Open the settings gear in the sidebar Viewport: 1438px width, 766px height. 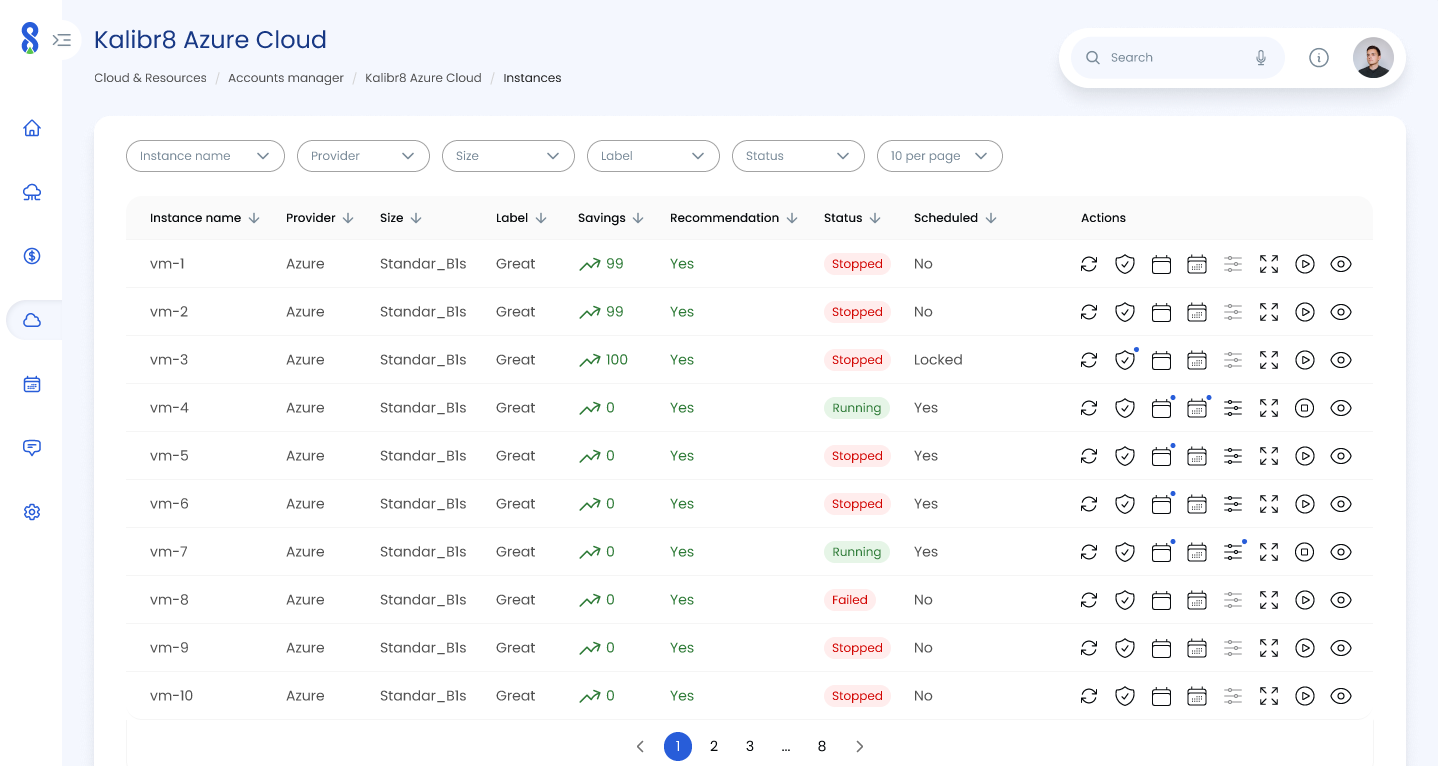pyautogui.click(x=32, y=512)
